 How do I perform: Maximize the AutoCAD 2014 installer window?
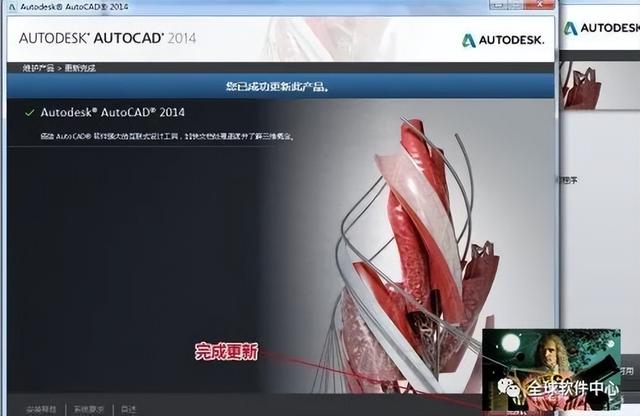(x=516, y=4)
